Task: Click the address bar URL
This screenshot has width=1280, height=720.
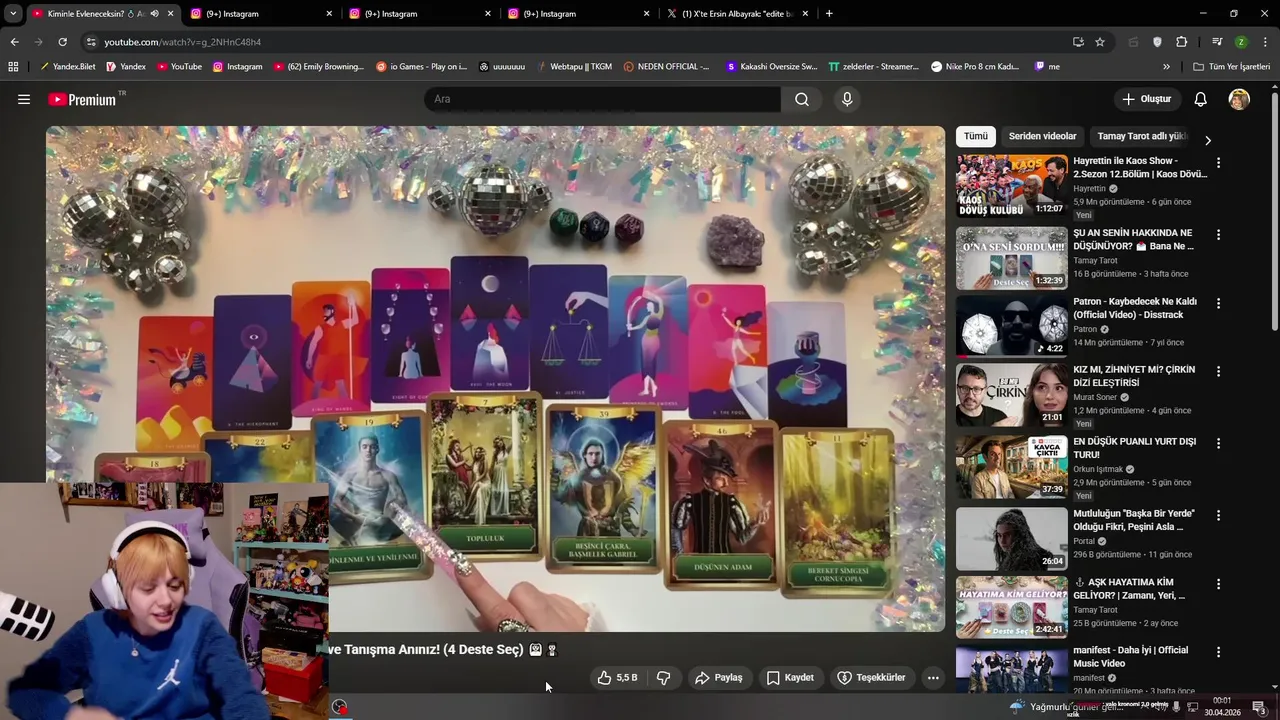Action: (x=182, y=42)
